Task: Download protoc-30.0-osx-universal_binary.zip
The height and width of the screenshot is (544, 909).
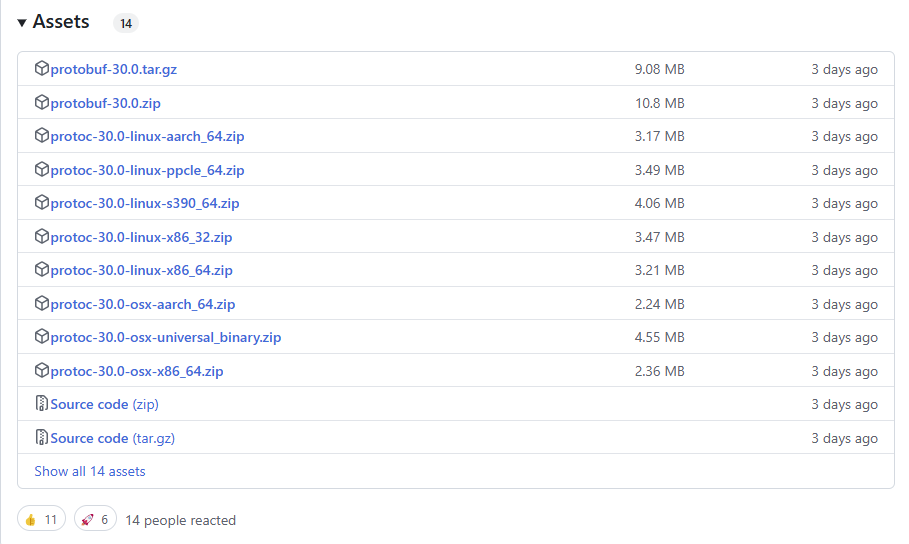Action: pyautogui.click(x=166, y=337)
